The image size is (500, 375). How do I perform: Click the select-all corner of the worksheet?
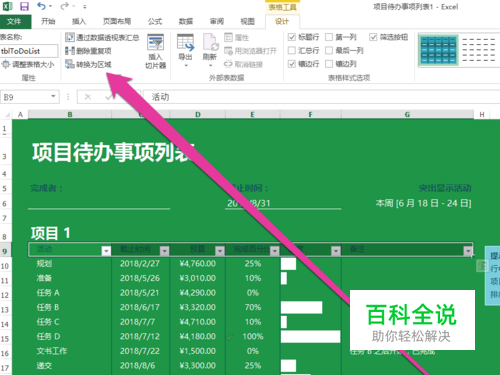7,115
